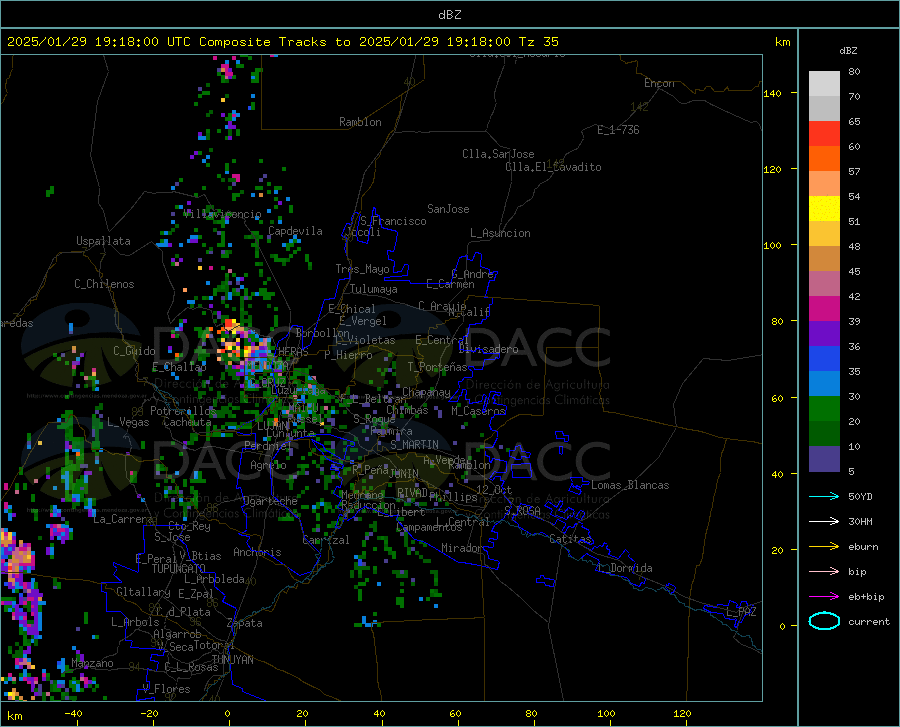Screen dimensions: 900x727
Task: Click the 'Lomas_Blancas' map label
Action: pos(630,485)
